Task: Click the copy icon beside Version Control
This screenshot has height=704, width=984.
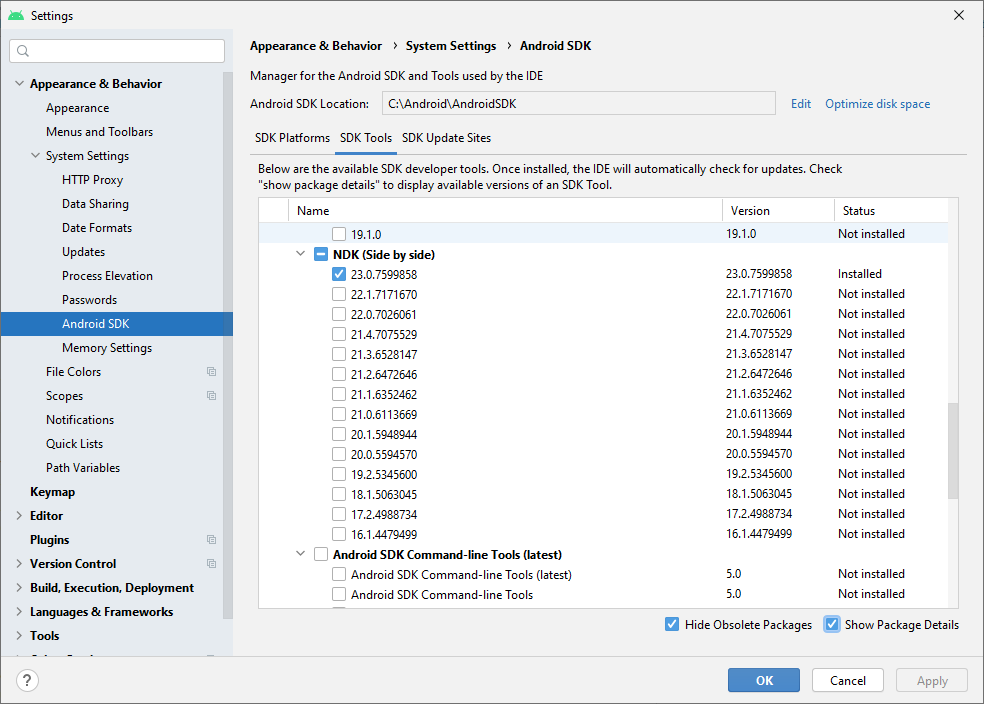Action: [211, 563]
